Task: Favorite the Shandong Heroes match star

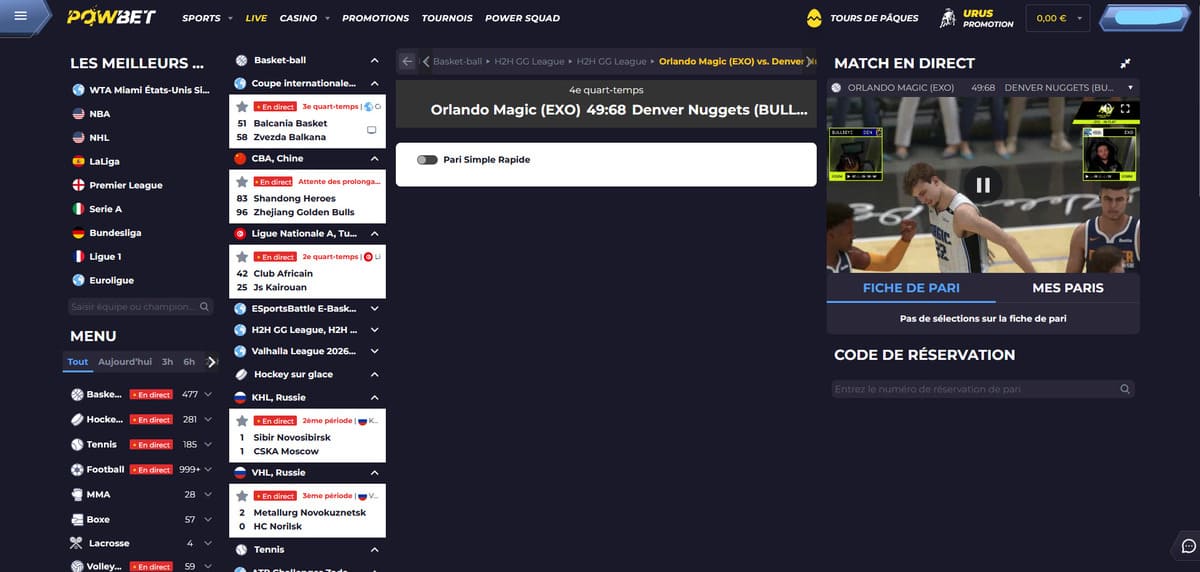Action: tap(242, 182)
